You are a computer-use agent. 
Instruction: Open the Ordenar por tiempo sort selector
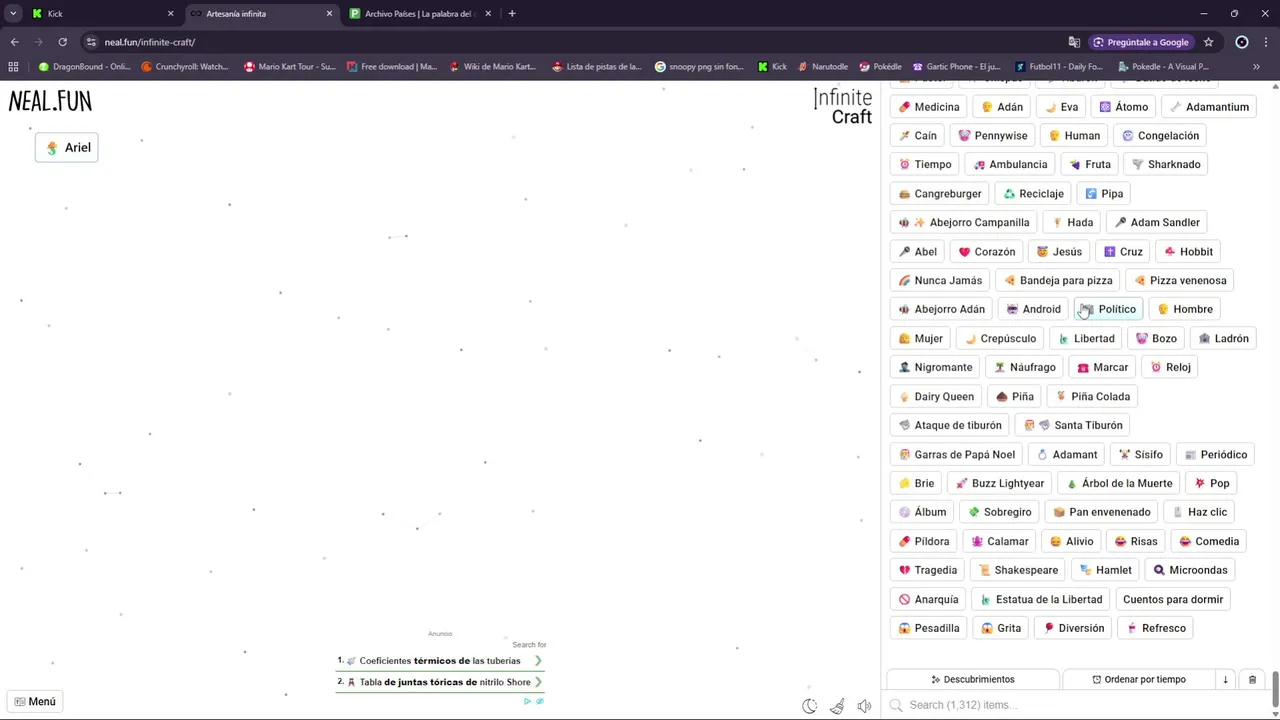pyautogui.click(x=1139, y=679)
